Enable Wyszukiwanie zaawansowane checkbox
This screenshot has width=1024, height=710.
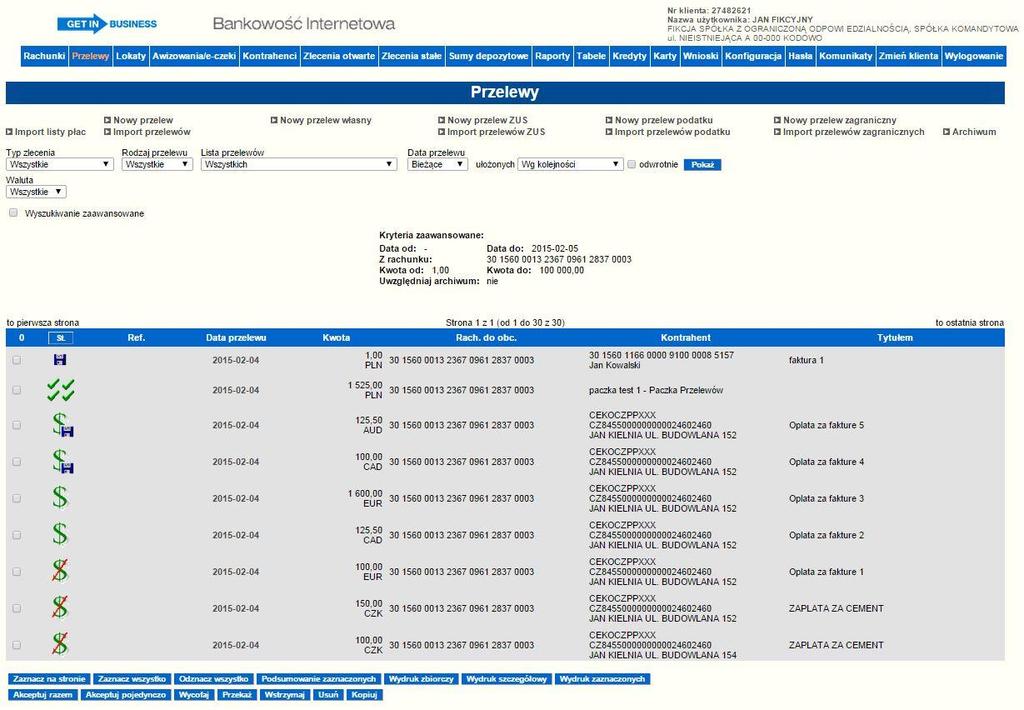(x=13, y=213)
